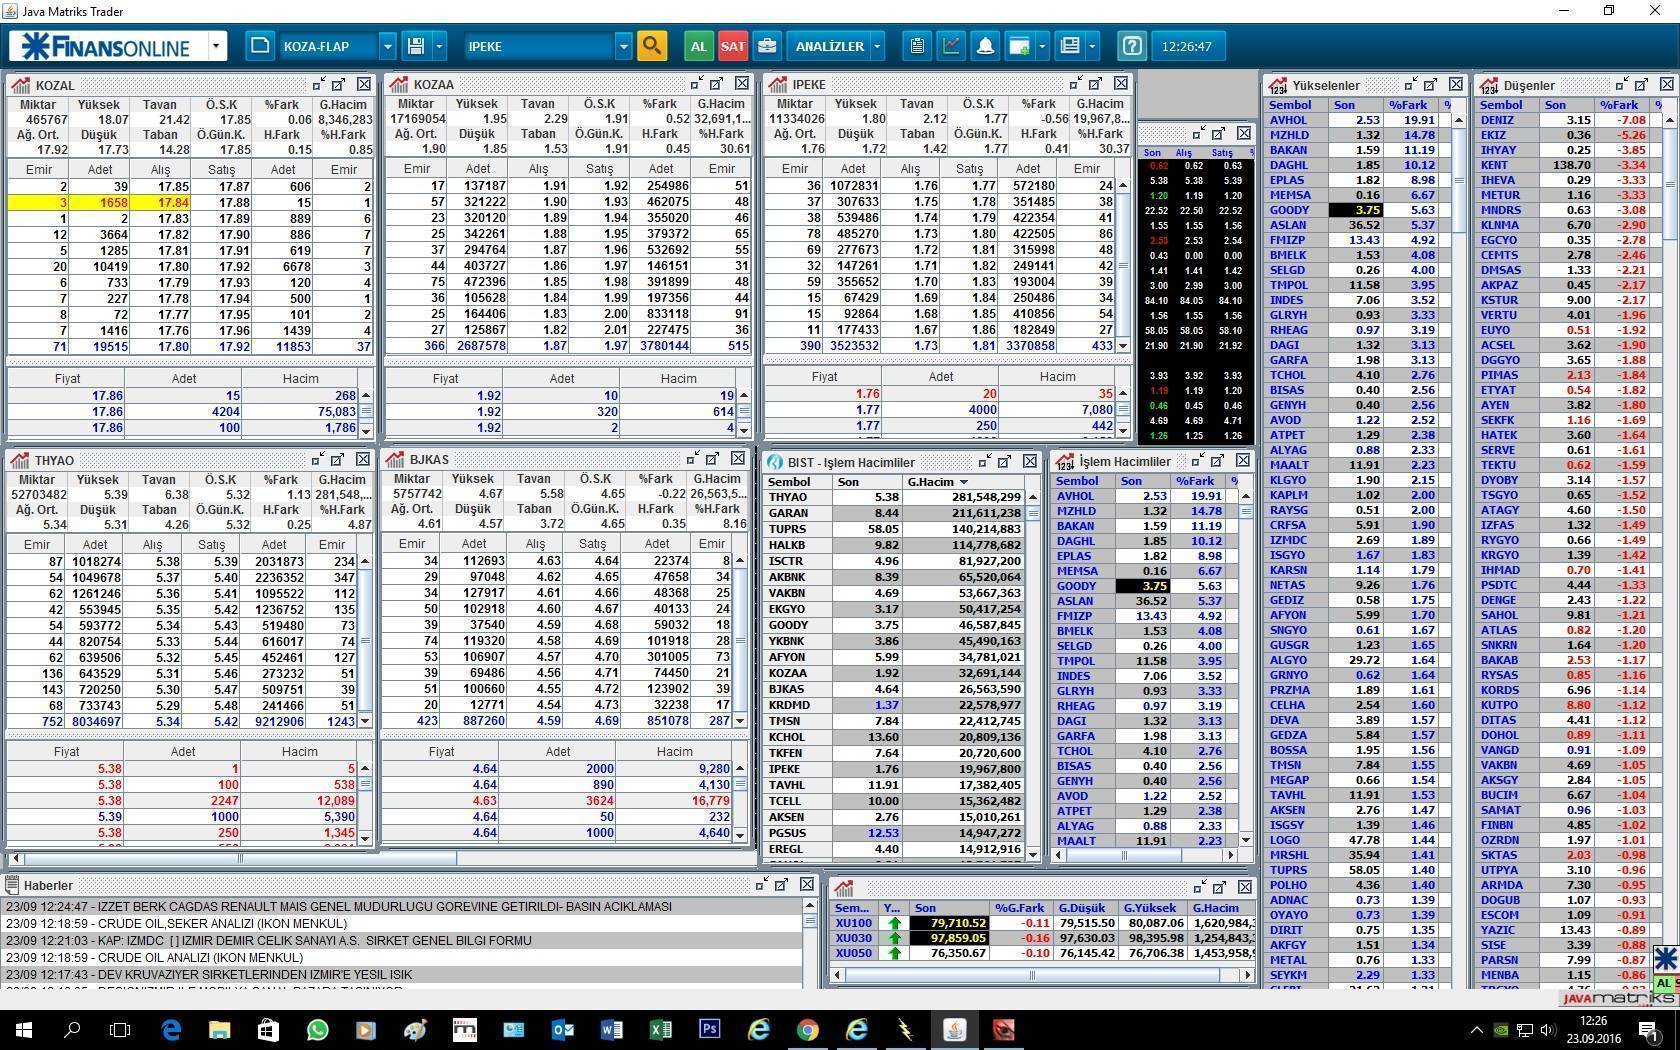
Task: Open the briefcase portfolio icon
Action: [767, 46]
